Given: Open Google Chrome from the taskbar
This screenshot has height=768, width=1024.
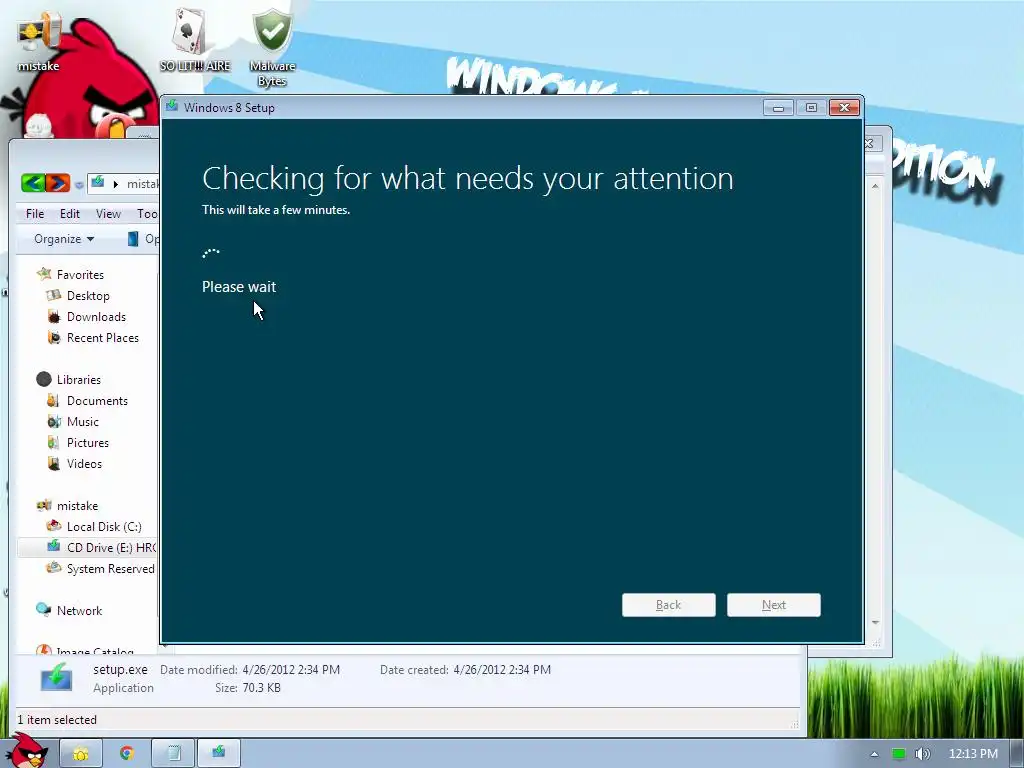Looking at the screenshot, I should point(127,753).
